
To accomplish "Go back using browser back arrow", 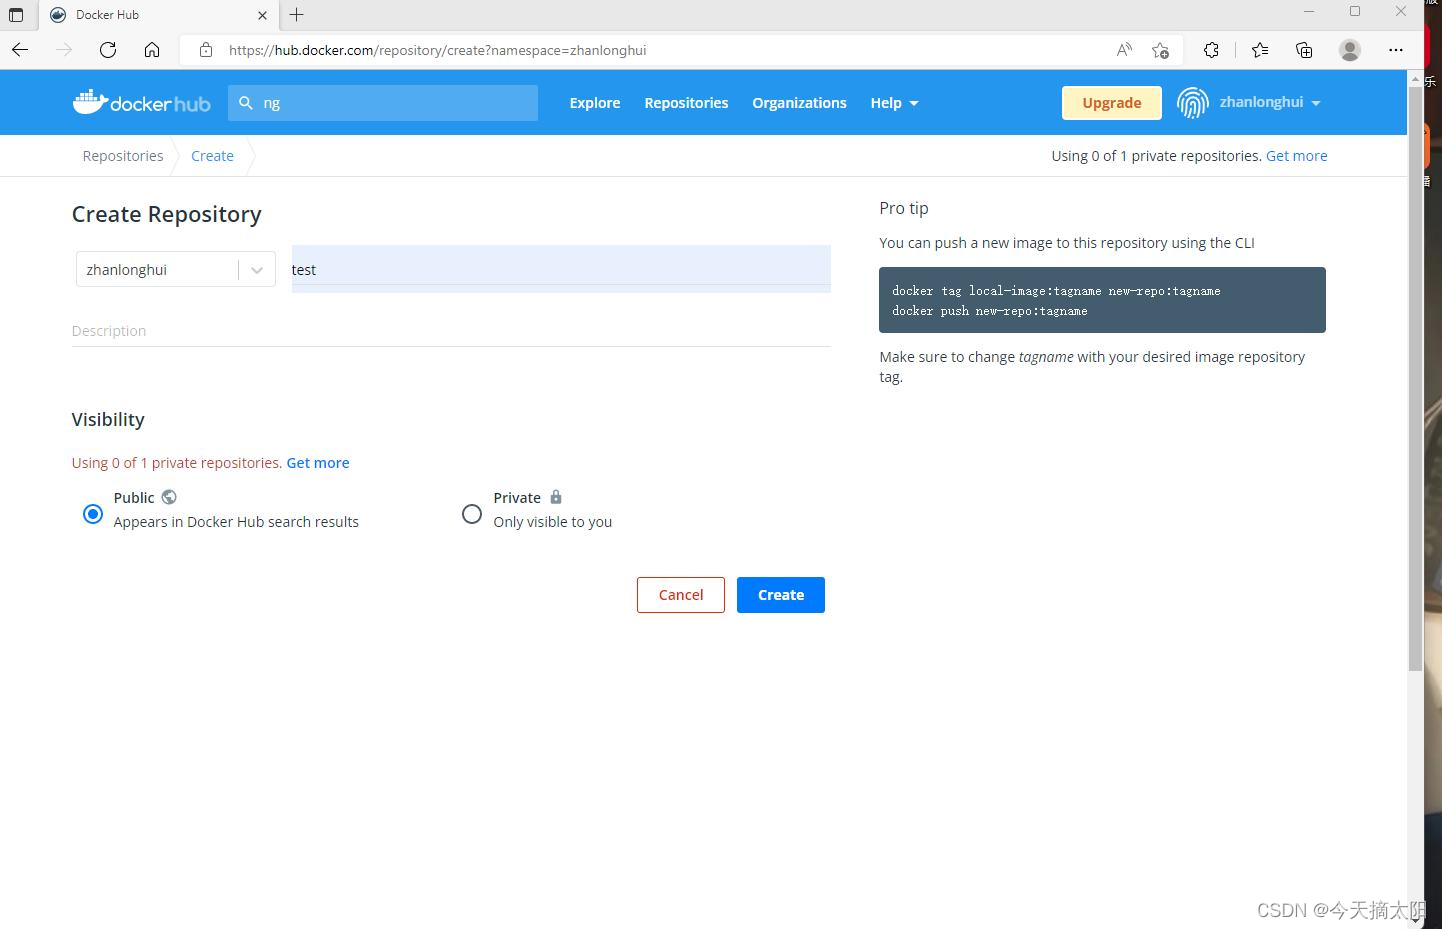I will click(x=20, y=50).
